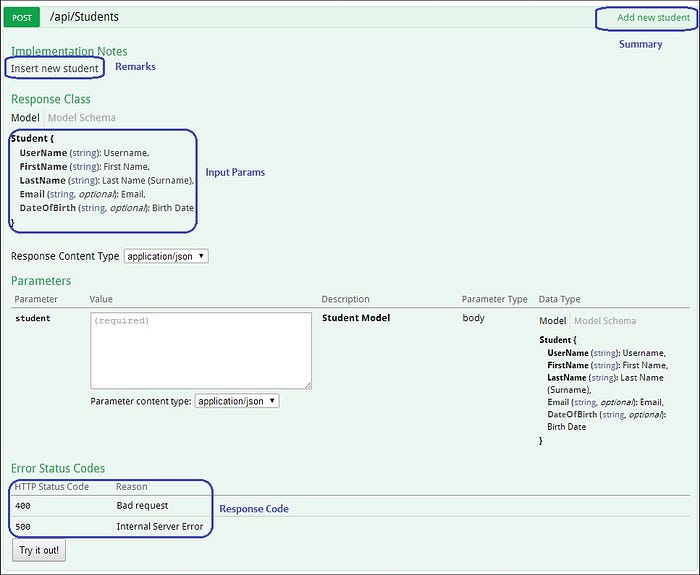The width and height of the screenshot is (700, 575).
Task: Click the 'Data Type' column header
Action: (559, 299)
